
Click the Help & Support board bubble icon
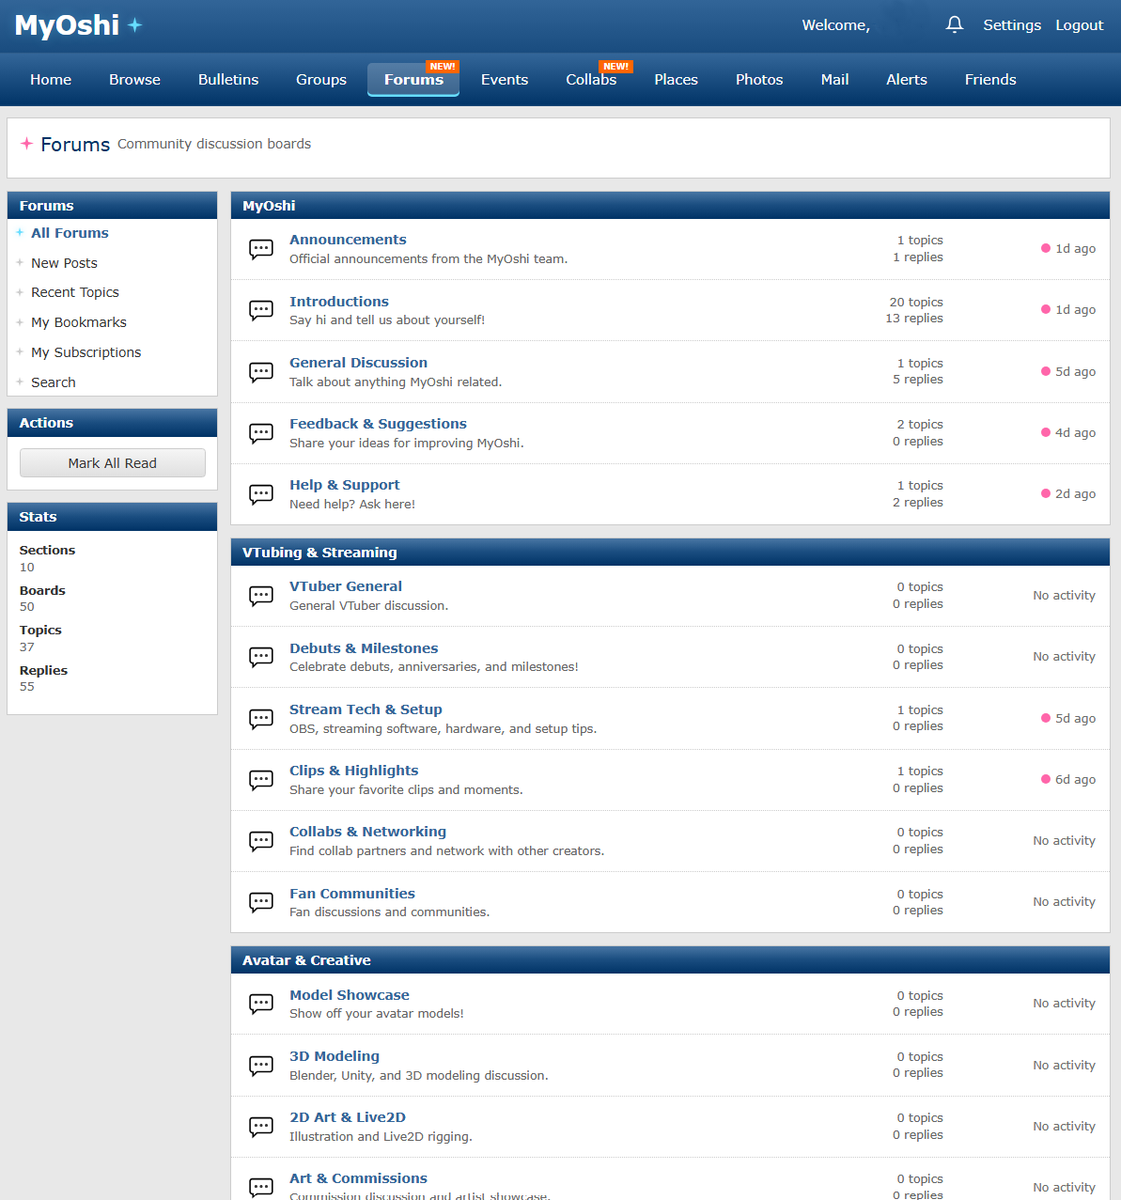tap(261, 494)
